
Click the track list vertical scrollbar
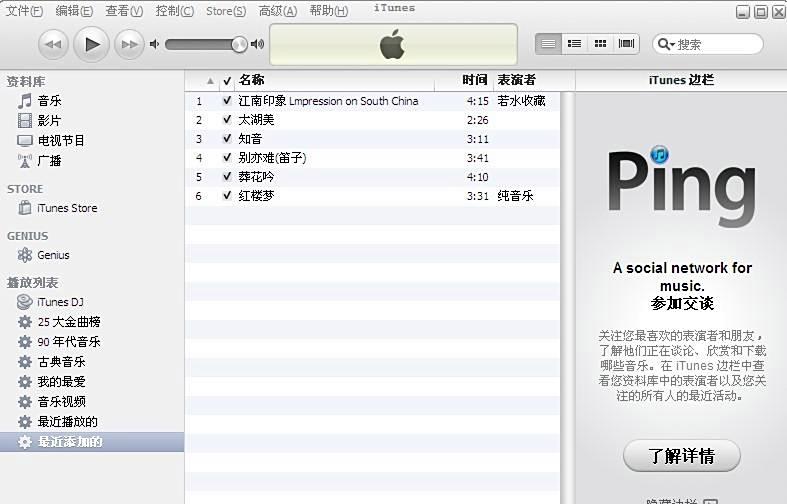567,298
